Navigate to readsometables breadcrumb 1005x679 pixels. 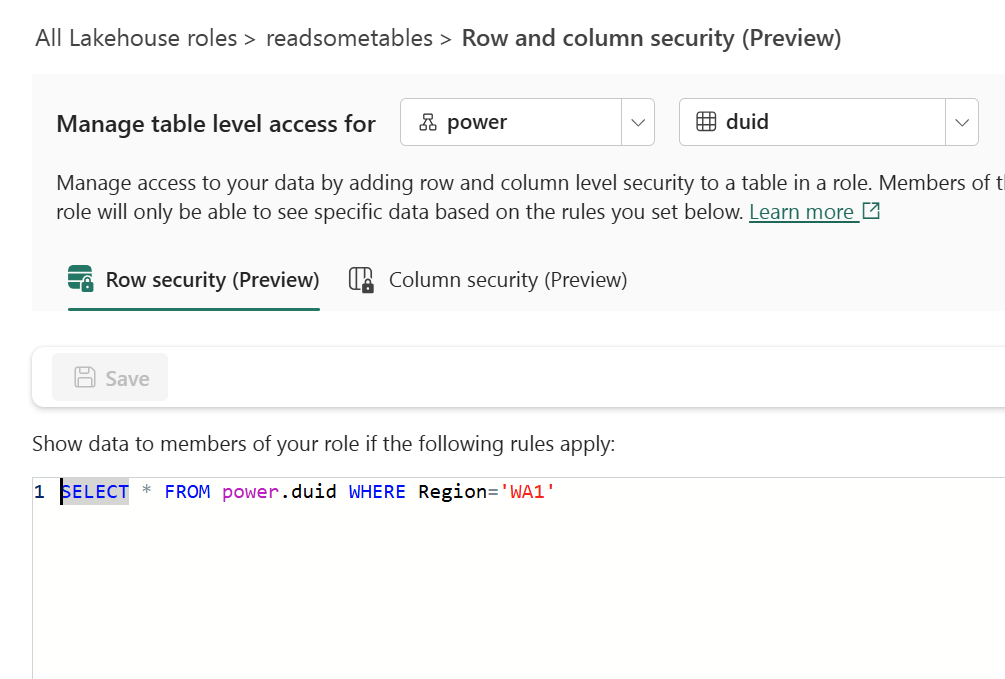point(349,39)
